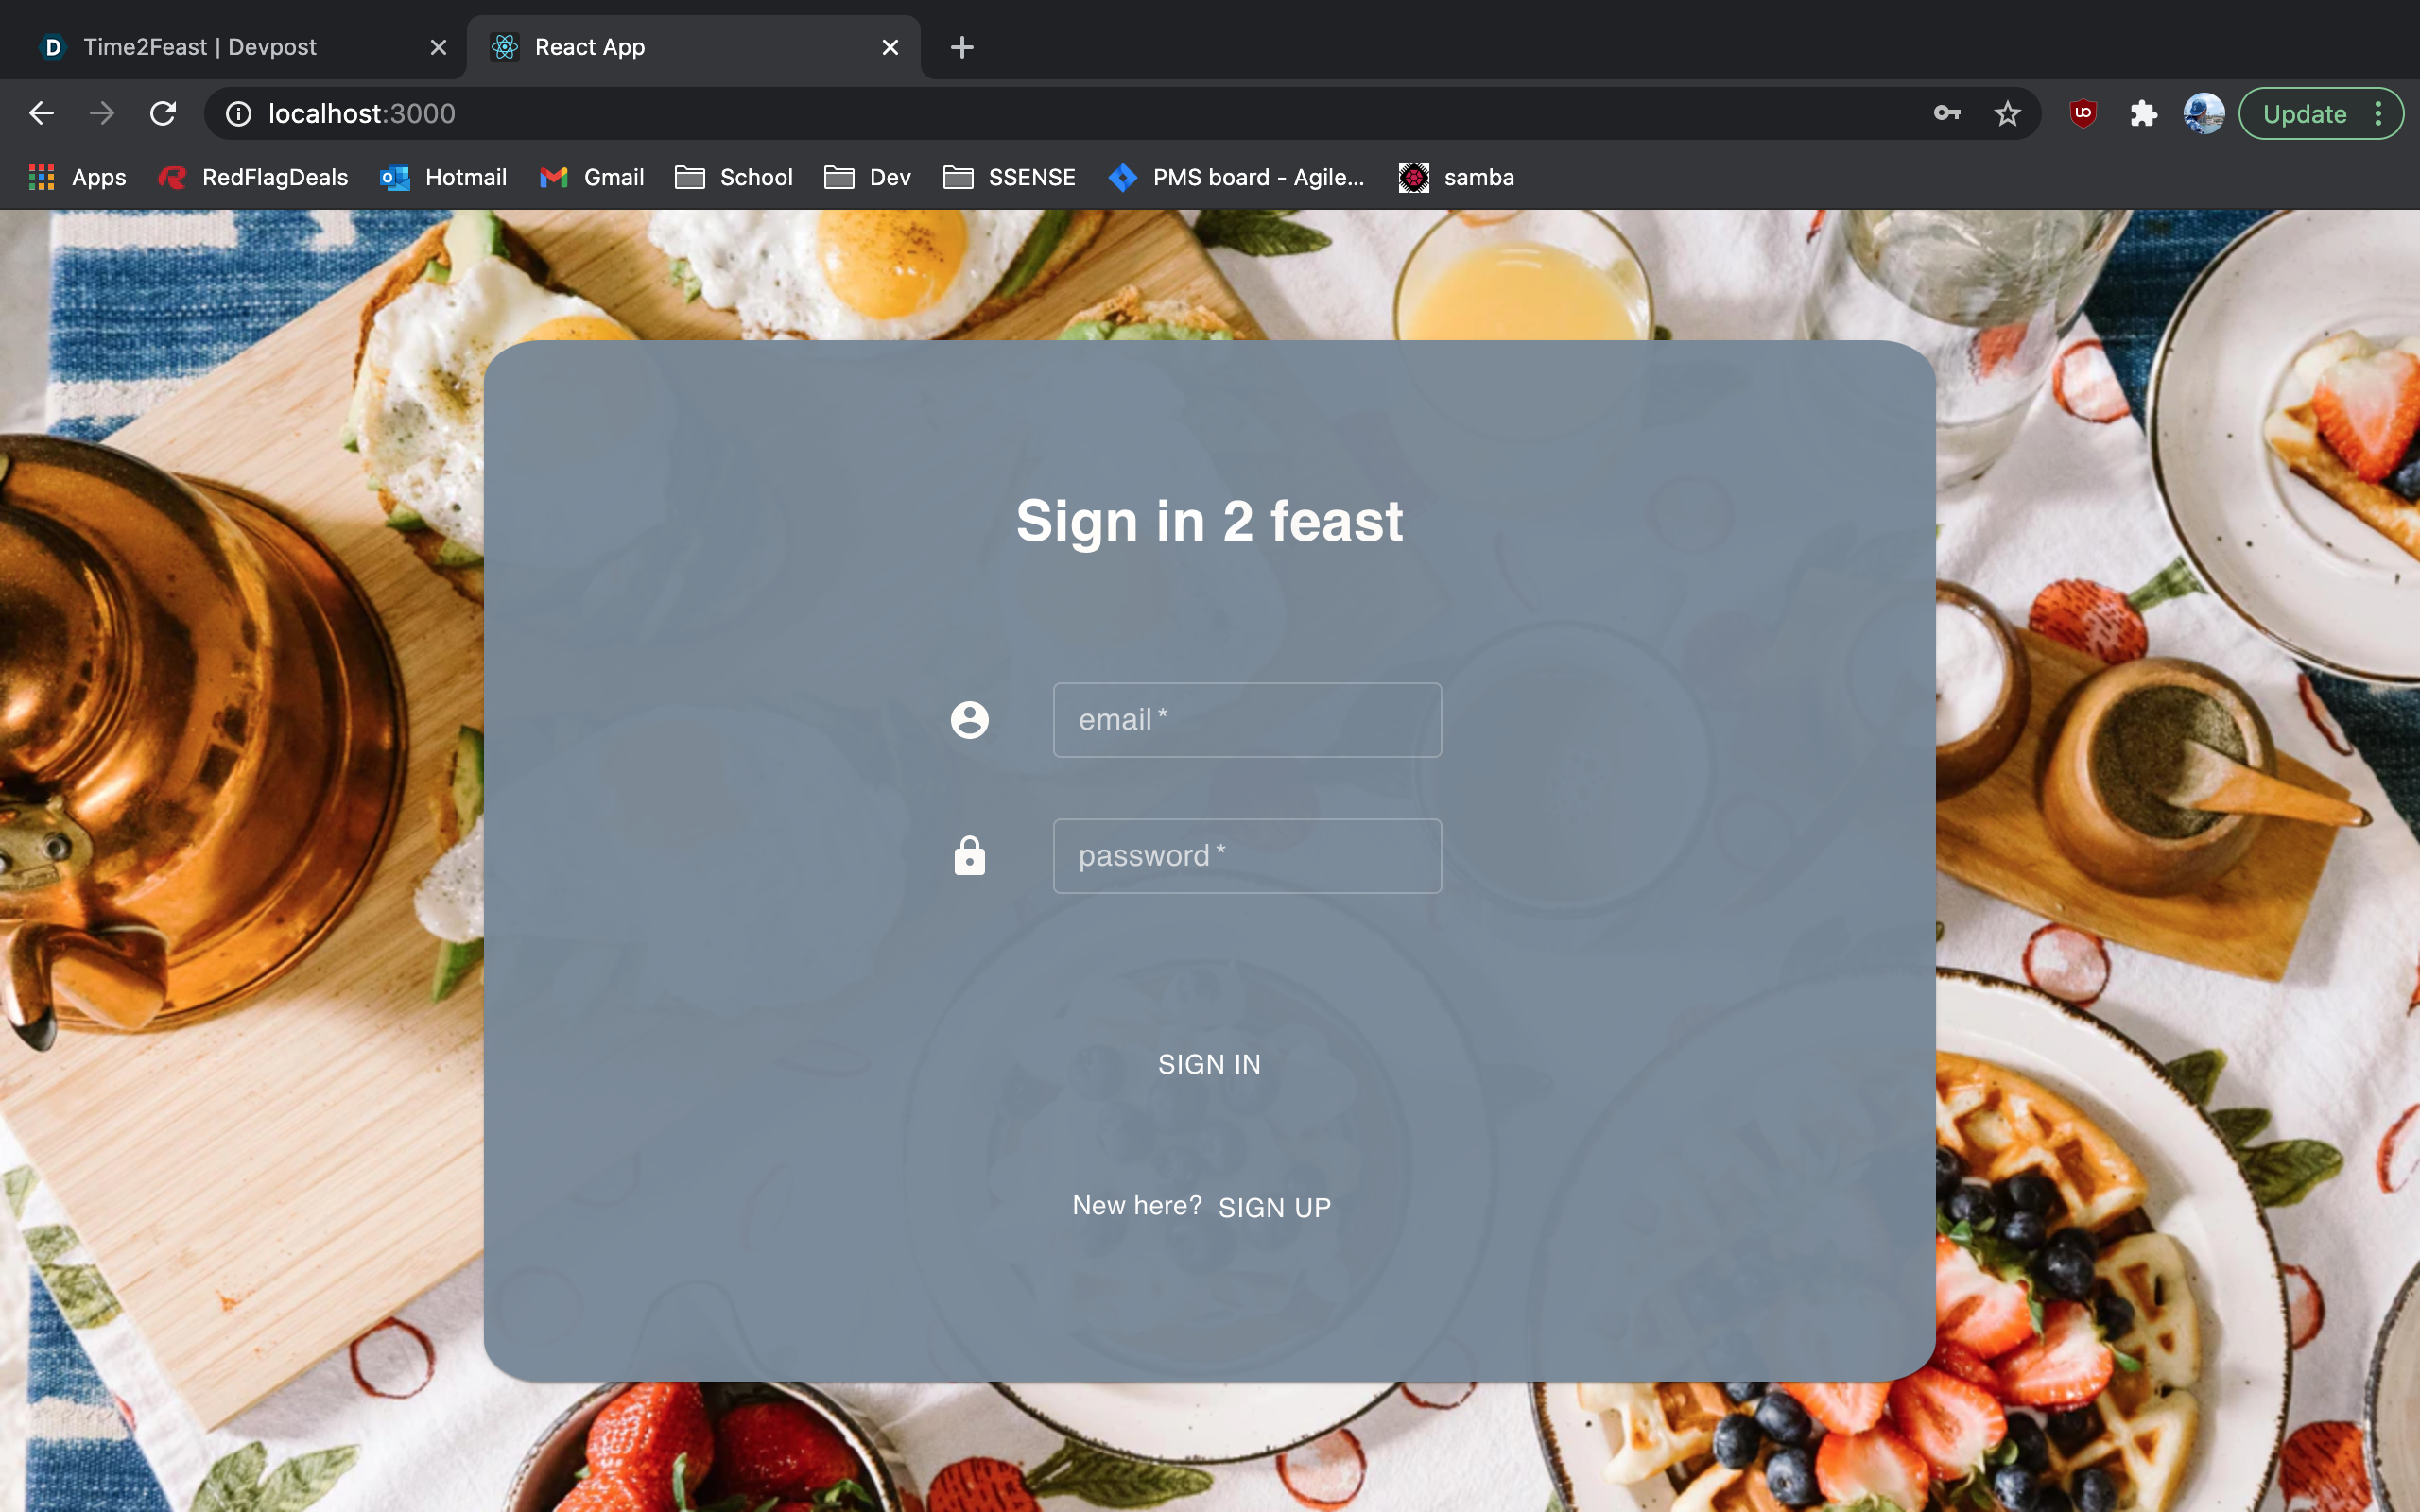Click the browser back arrow

41,114
